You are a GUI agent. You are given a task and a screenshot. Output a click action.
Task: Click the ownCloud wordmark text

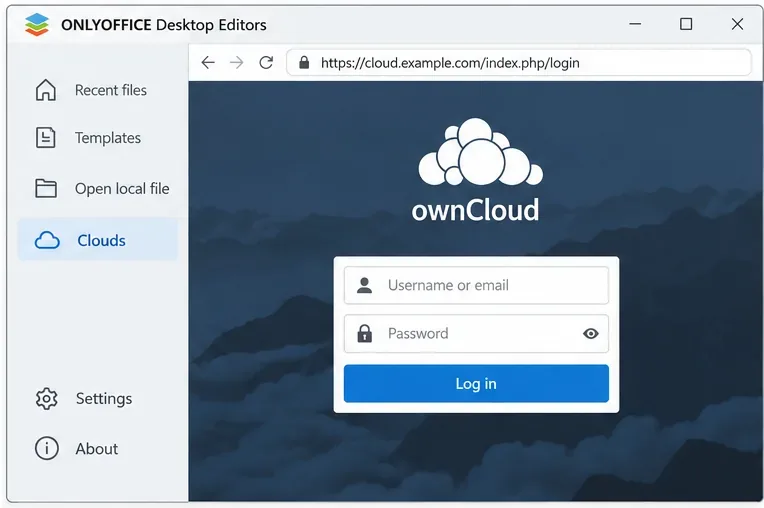click(x=475, y=210)
